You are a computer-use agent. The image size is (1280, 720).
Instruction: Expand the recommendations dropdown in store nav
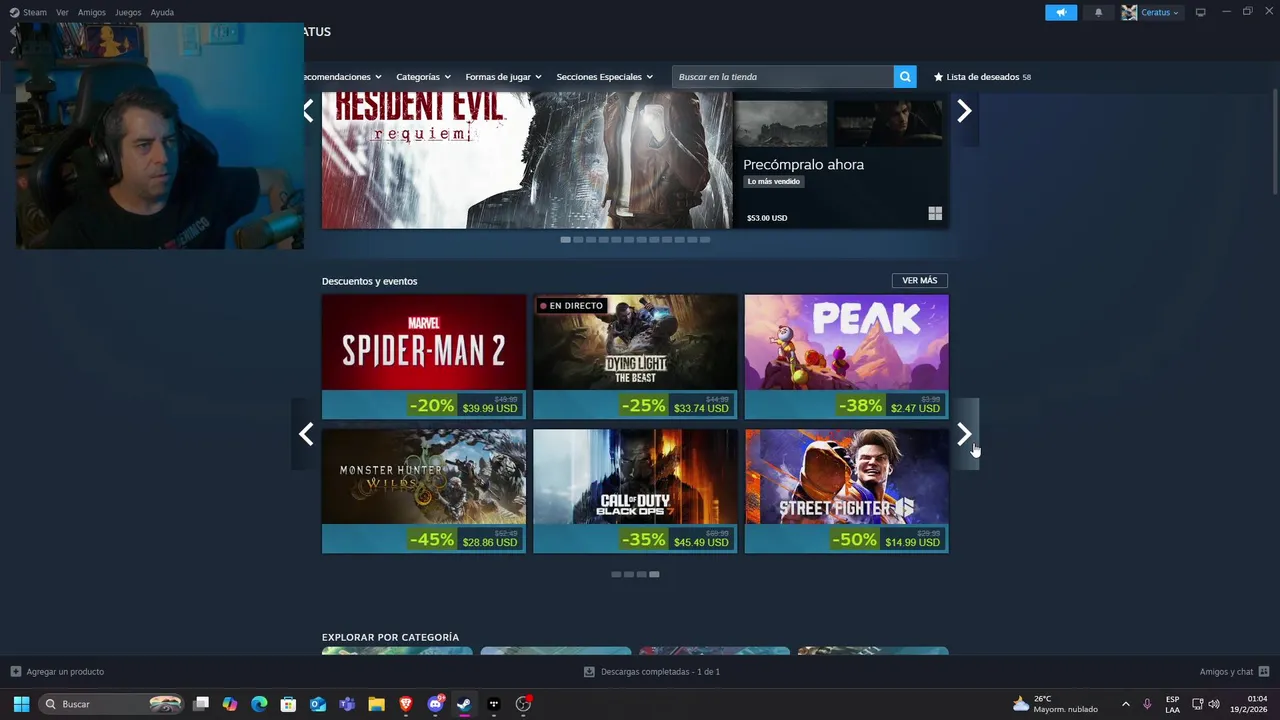[x=342, y=77]
